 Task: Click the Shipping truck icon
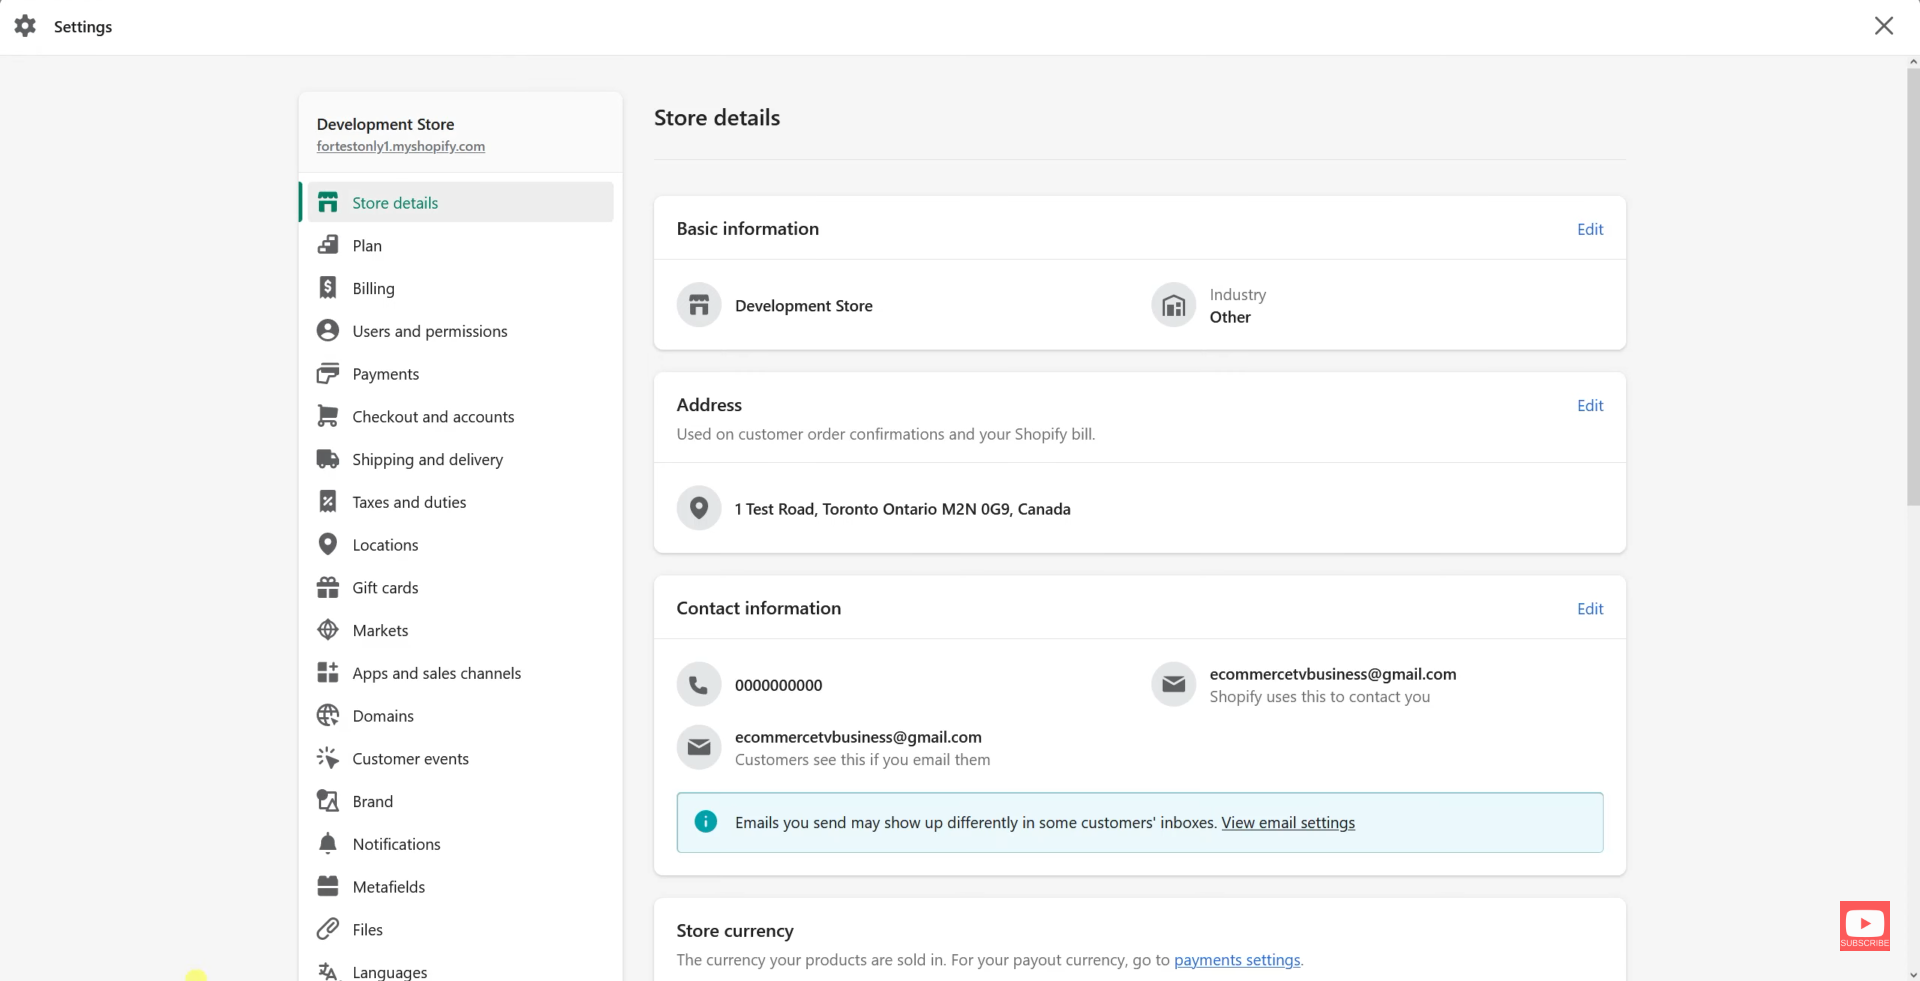(328, 459)
